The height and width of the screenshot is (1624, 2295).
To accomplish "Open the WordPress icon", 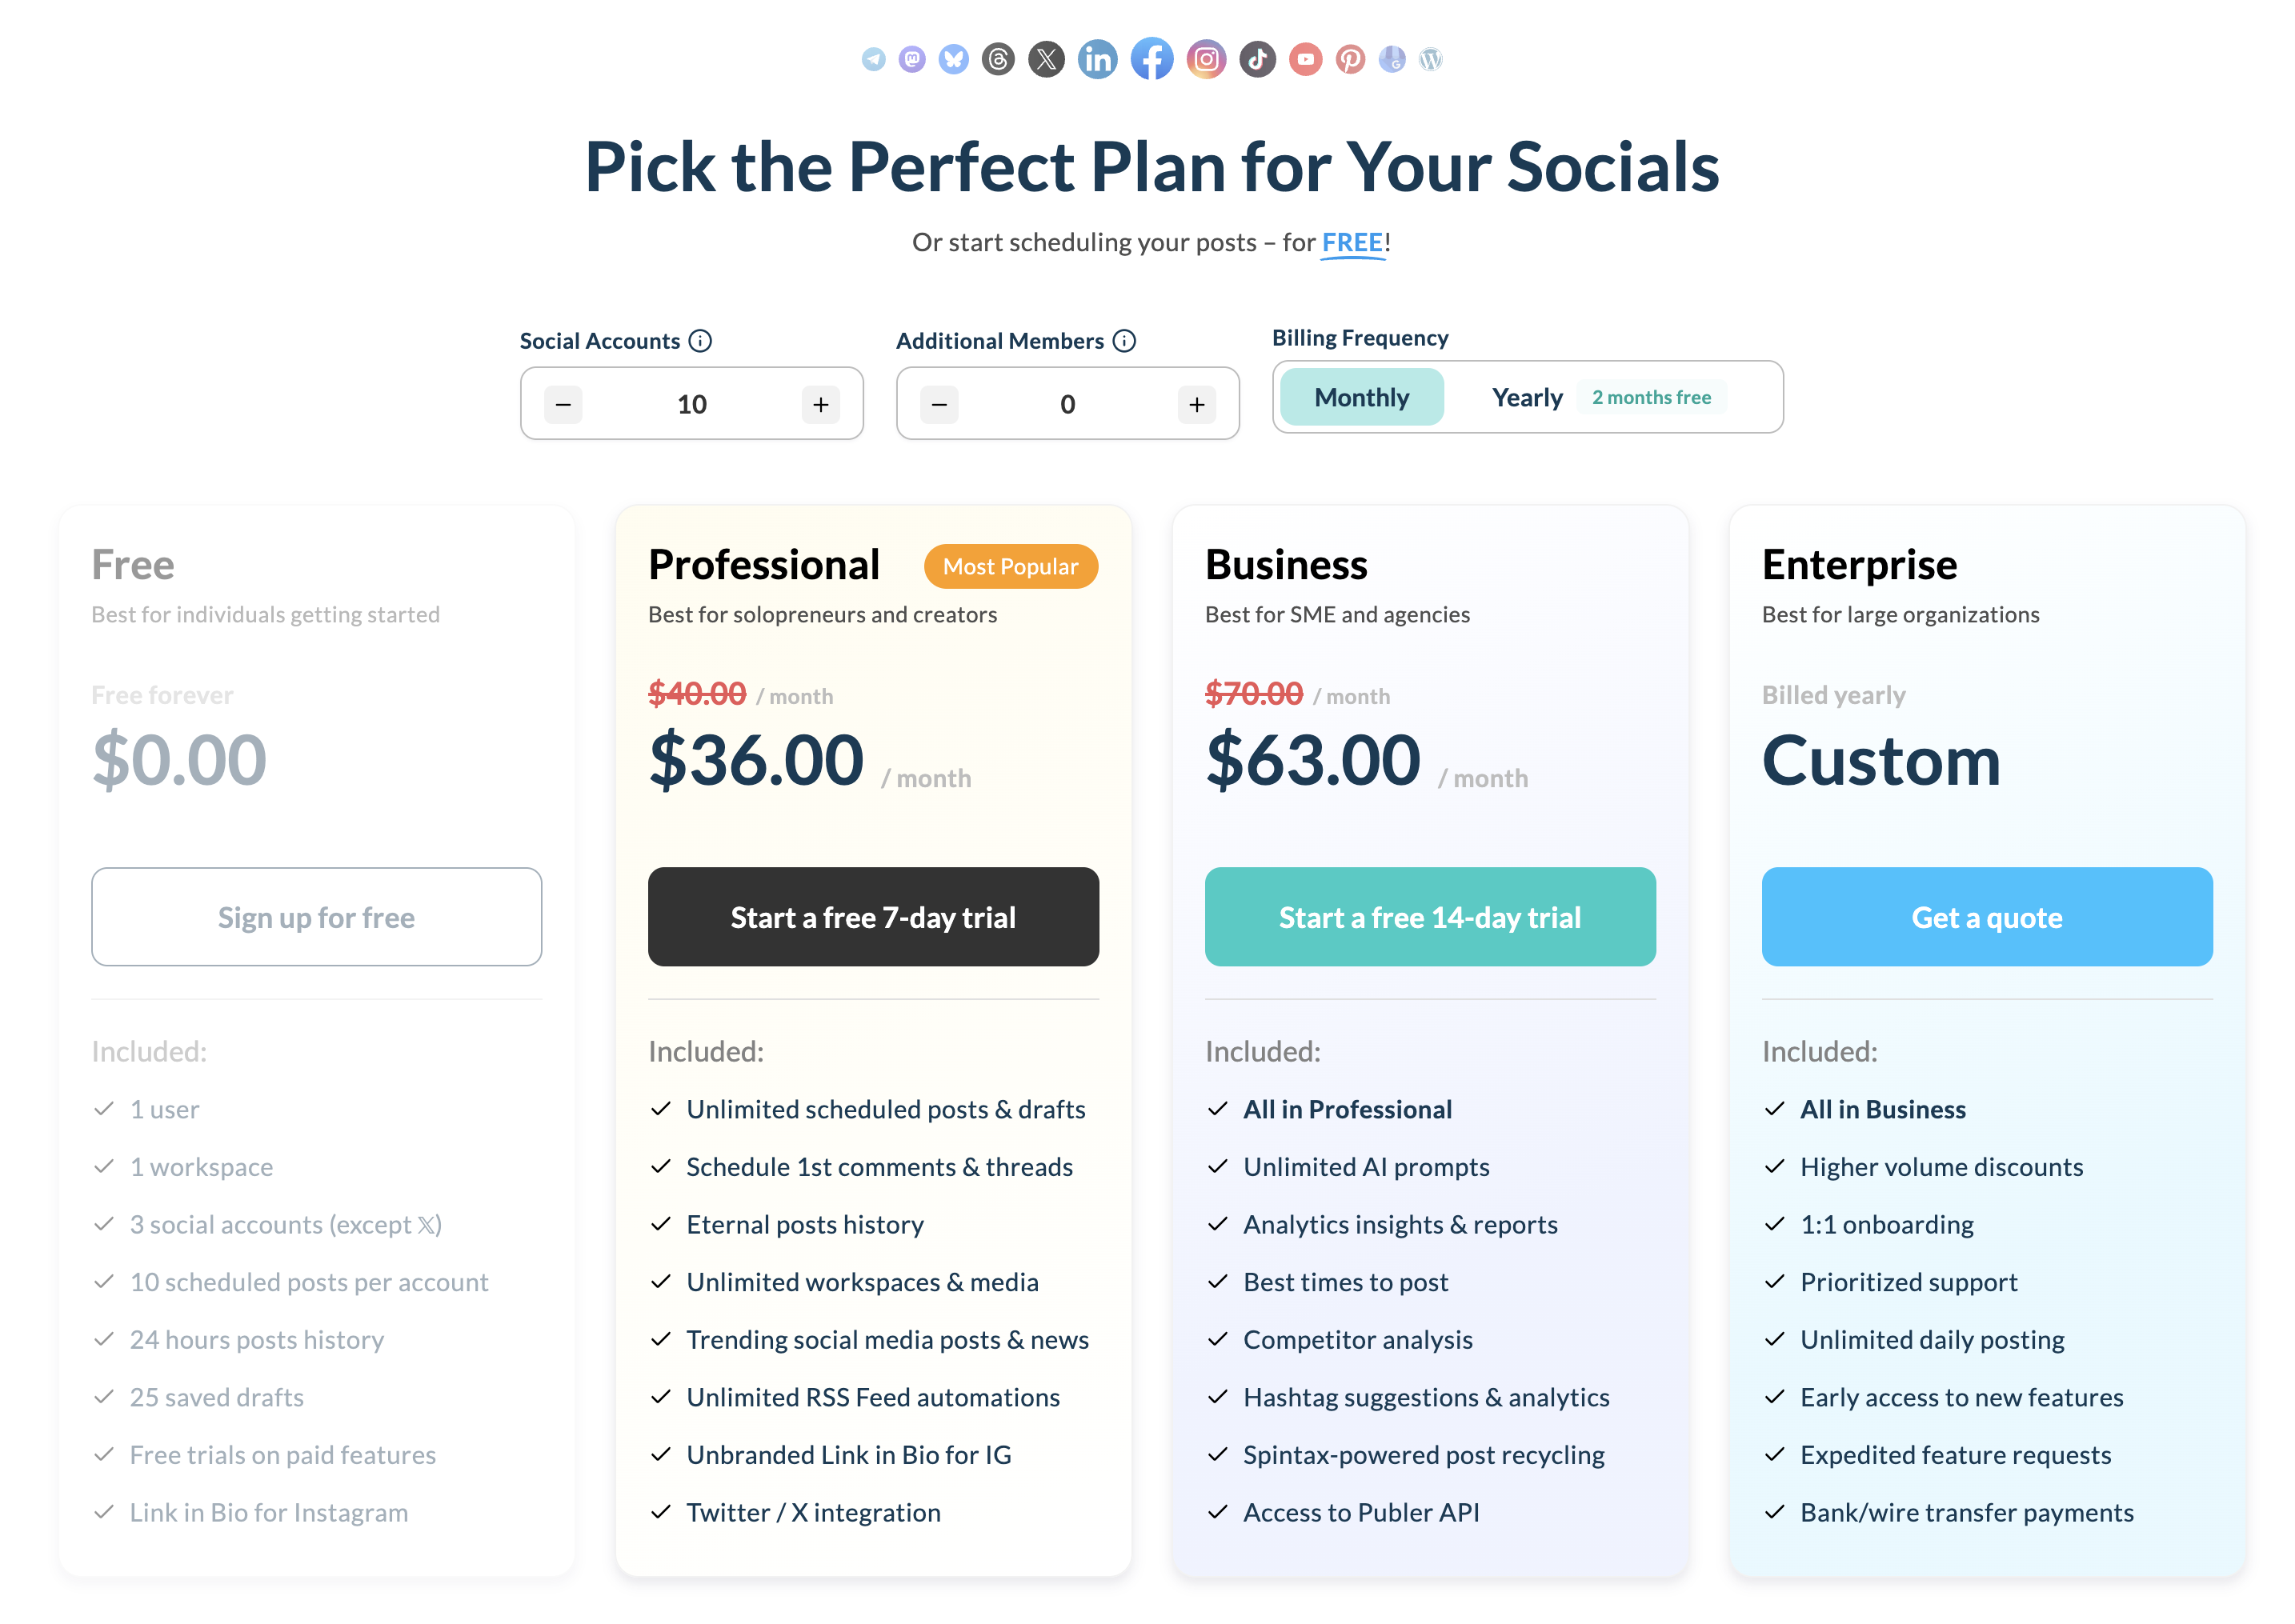I will (x=1432, y=59).
